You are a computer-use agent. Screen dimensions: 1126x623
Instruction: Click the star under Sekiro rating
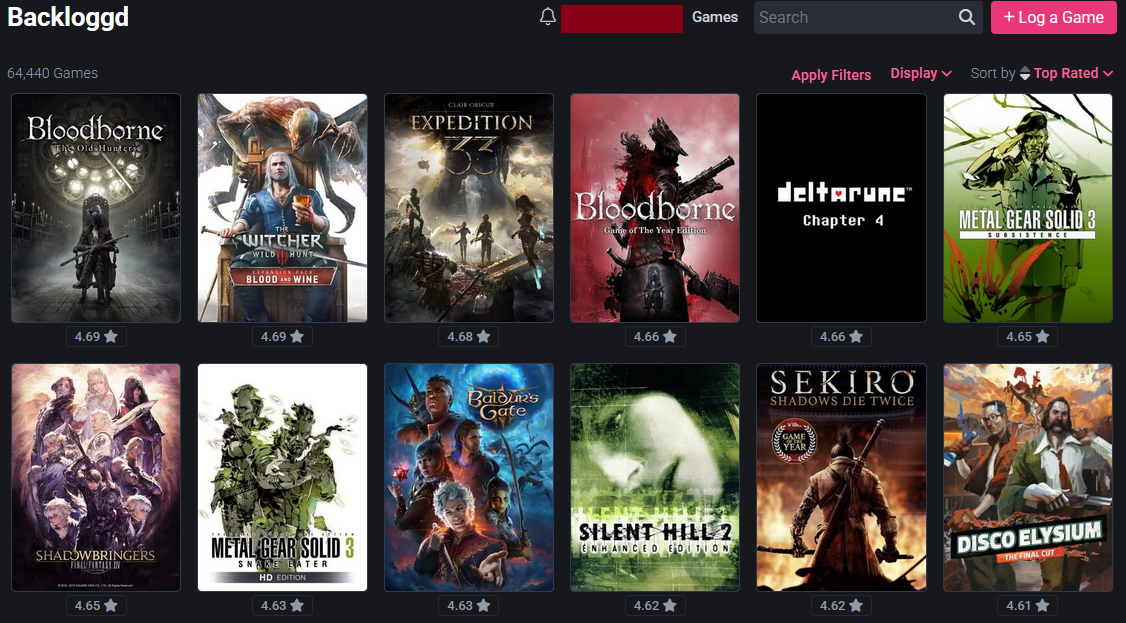tap(856, 606)
